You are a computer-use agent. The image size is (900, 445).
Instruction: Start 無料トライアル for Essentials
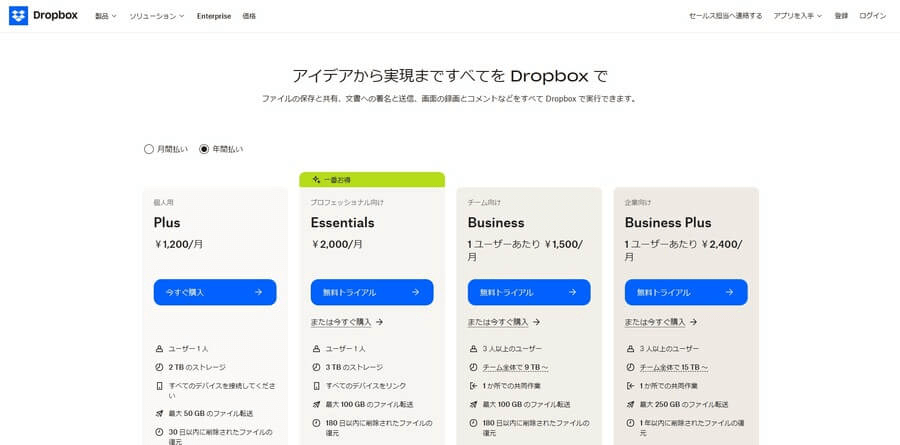(372, 292)
